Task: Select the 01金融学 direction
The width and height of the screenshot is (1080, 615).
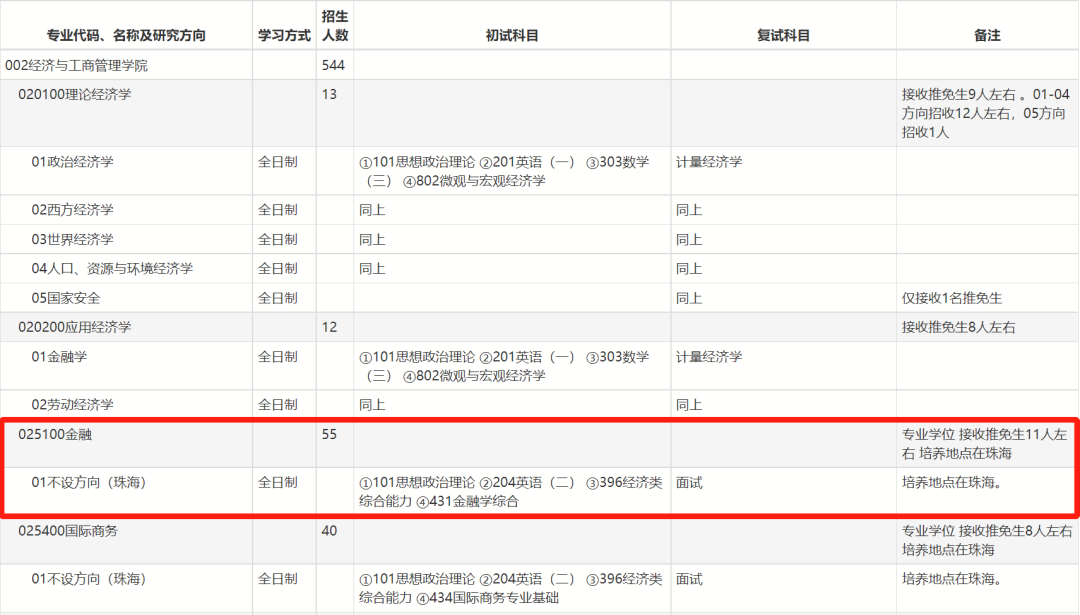Action: 59,357
